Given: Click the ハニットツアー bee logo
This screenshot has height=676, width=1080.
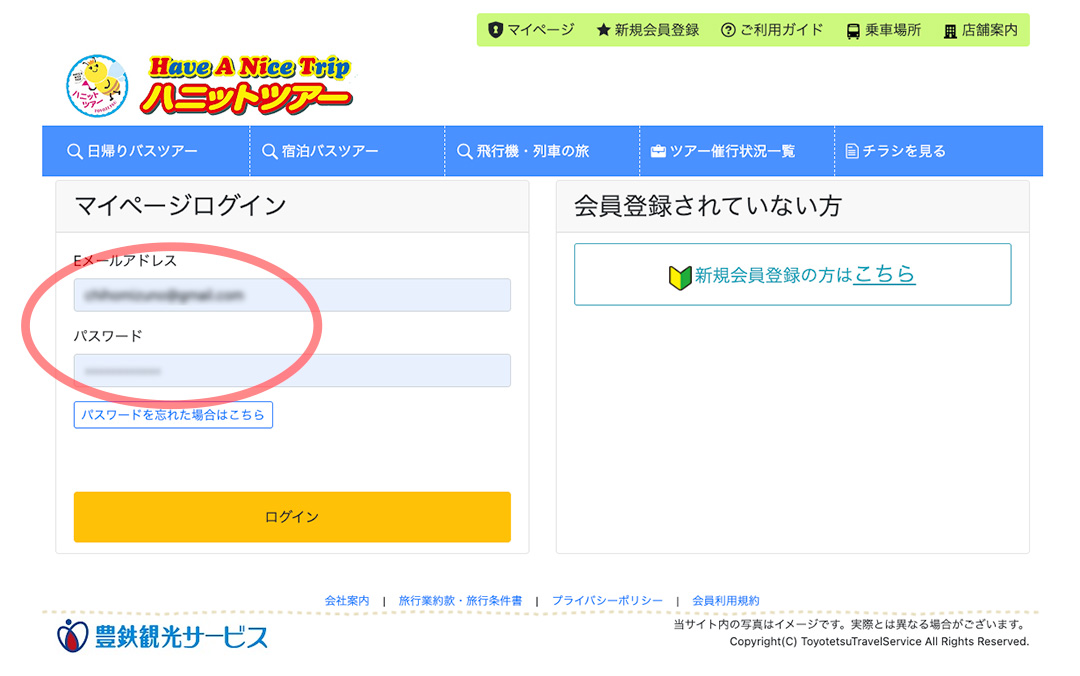Looking at the screenshot, I should [97, 85].
